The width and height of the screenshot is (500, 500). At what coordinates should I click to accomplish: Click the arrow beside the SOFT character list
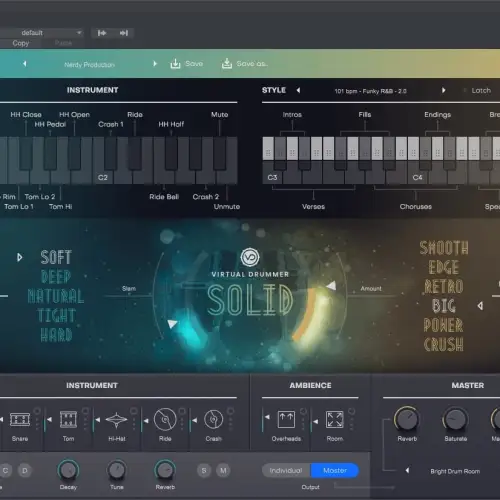pyautogui.click(x=20, y=257)
